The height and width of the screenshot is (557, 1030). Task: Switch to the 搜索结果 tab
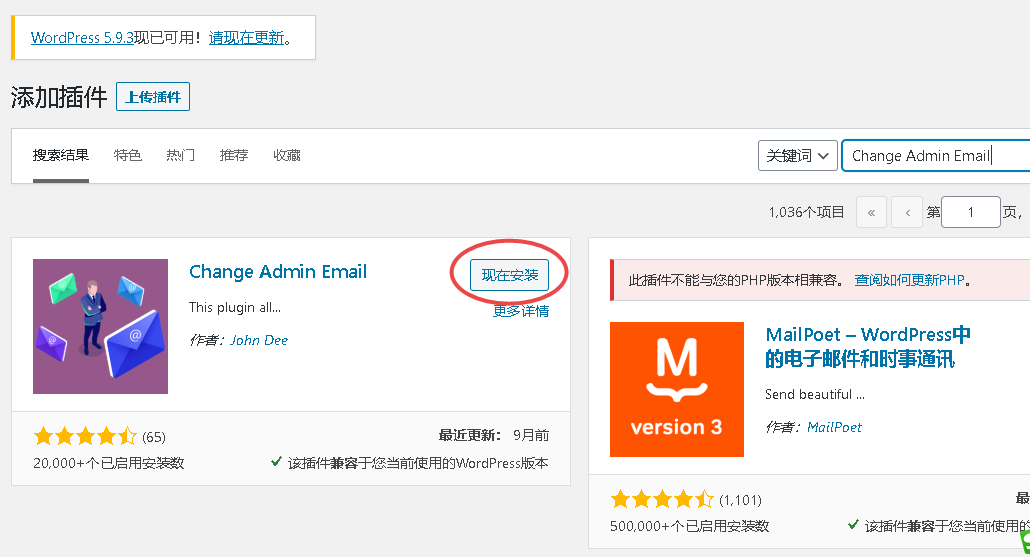click(x=61, y=155)
